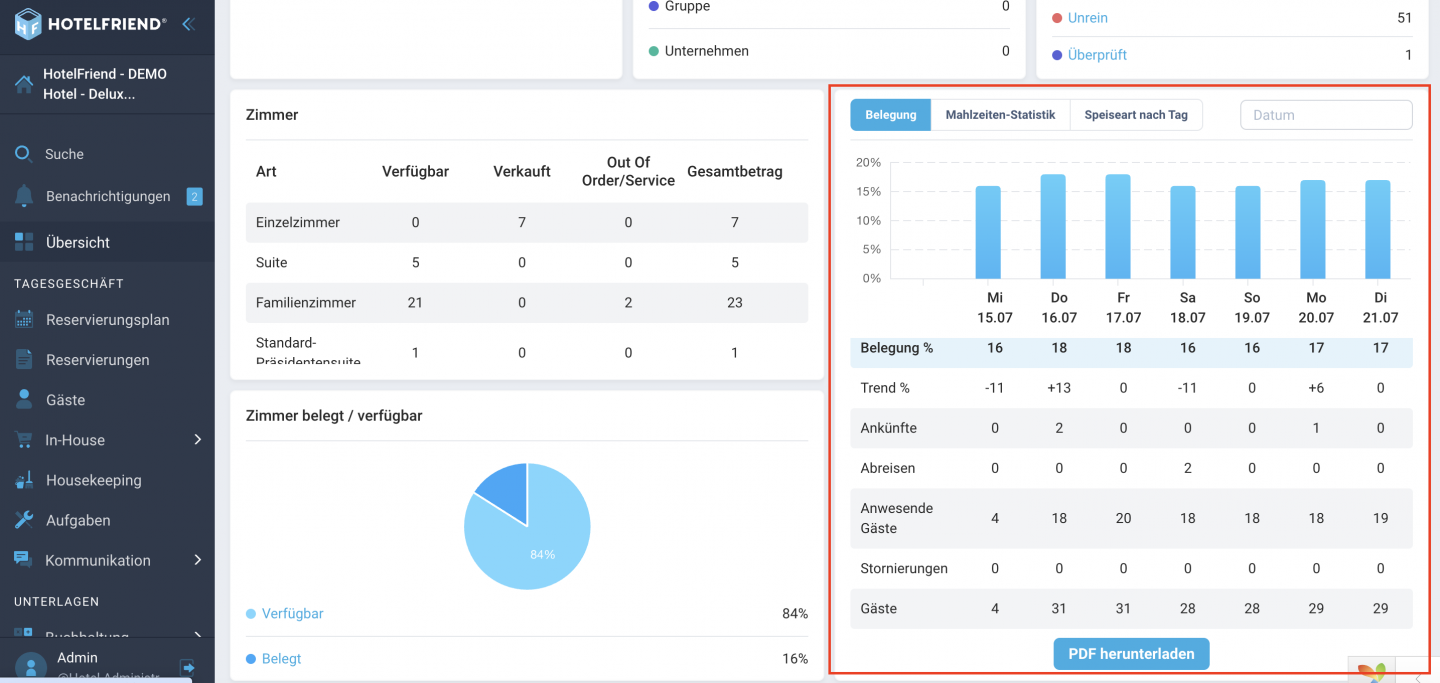Open Speiseart nach Tag tab

[x=1136, y=115]
